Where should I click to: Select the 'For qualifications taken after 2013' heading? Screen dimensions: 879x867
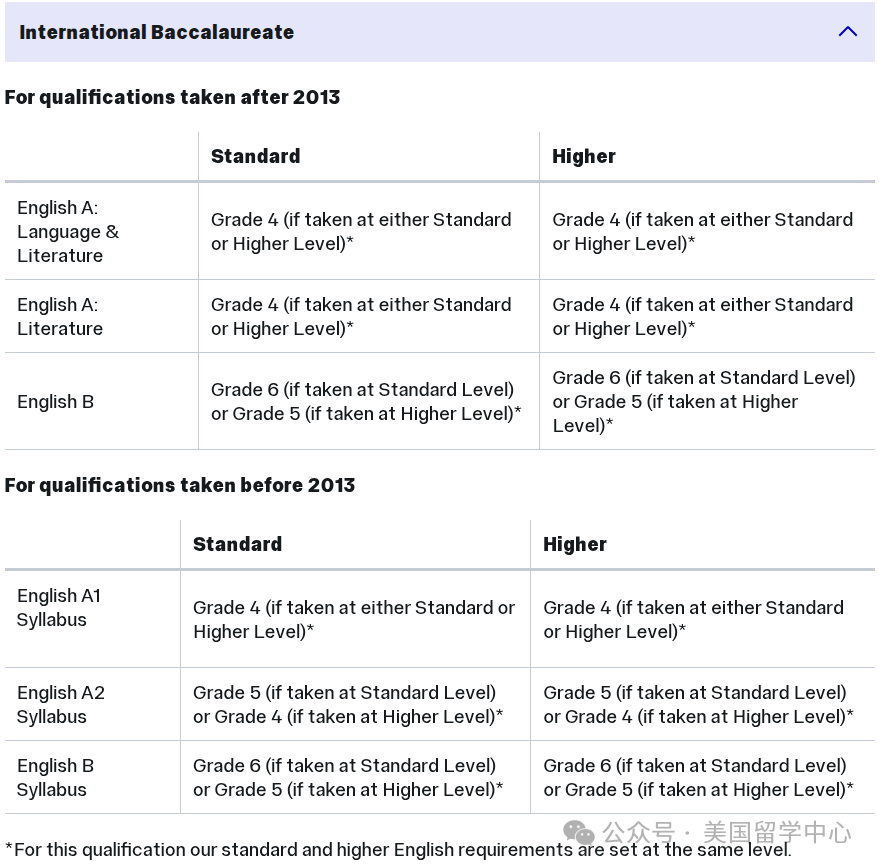click(x=172, y=97)
